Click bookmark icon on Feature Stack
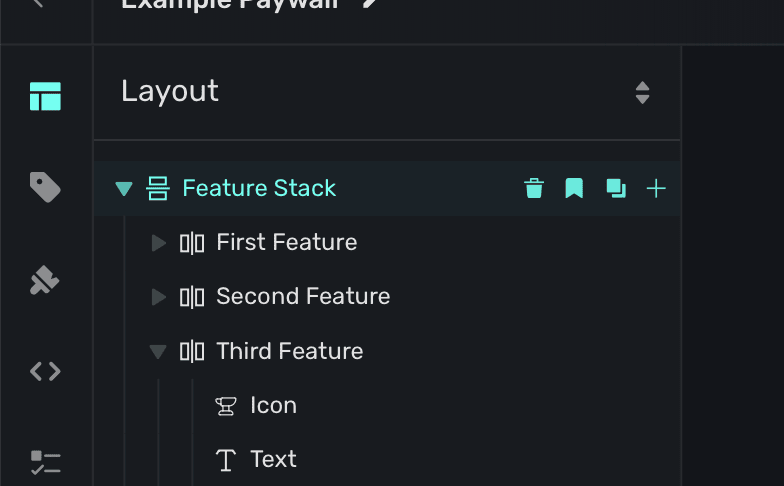Screen dimensions: 784x486 click(x=574, y=188)
